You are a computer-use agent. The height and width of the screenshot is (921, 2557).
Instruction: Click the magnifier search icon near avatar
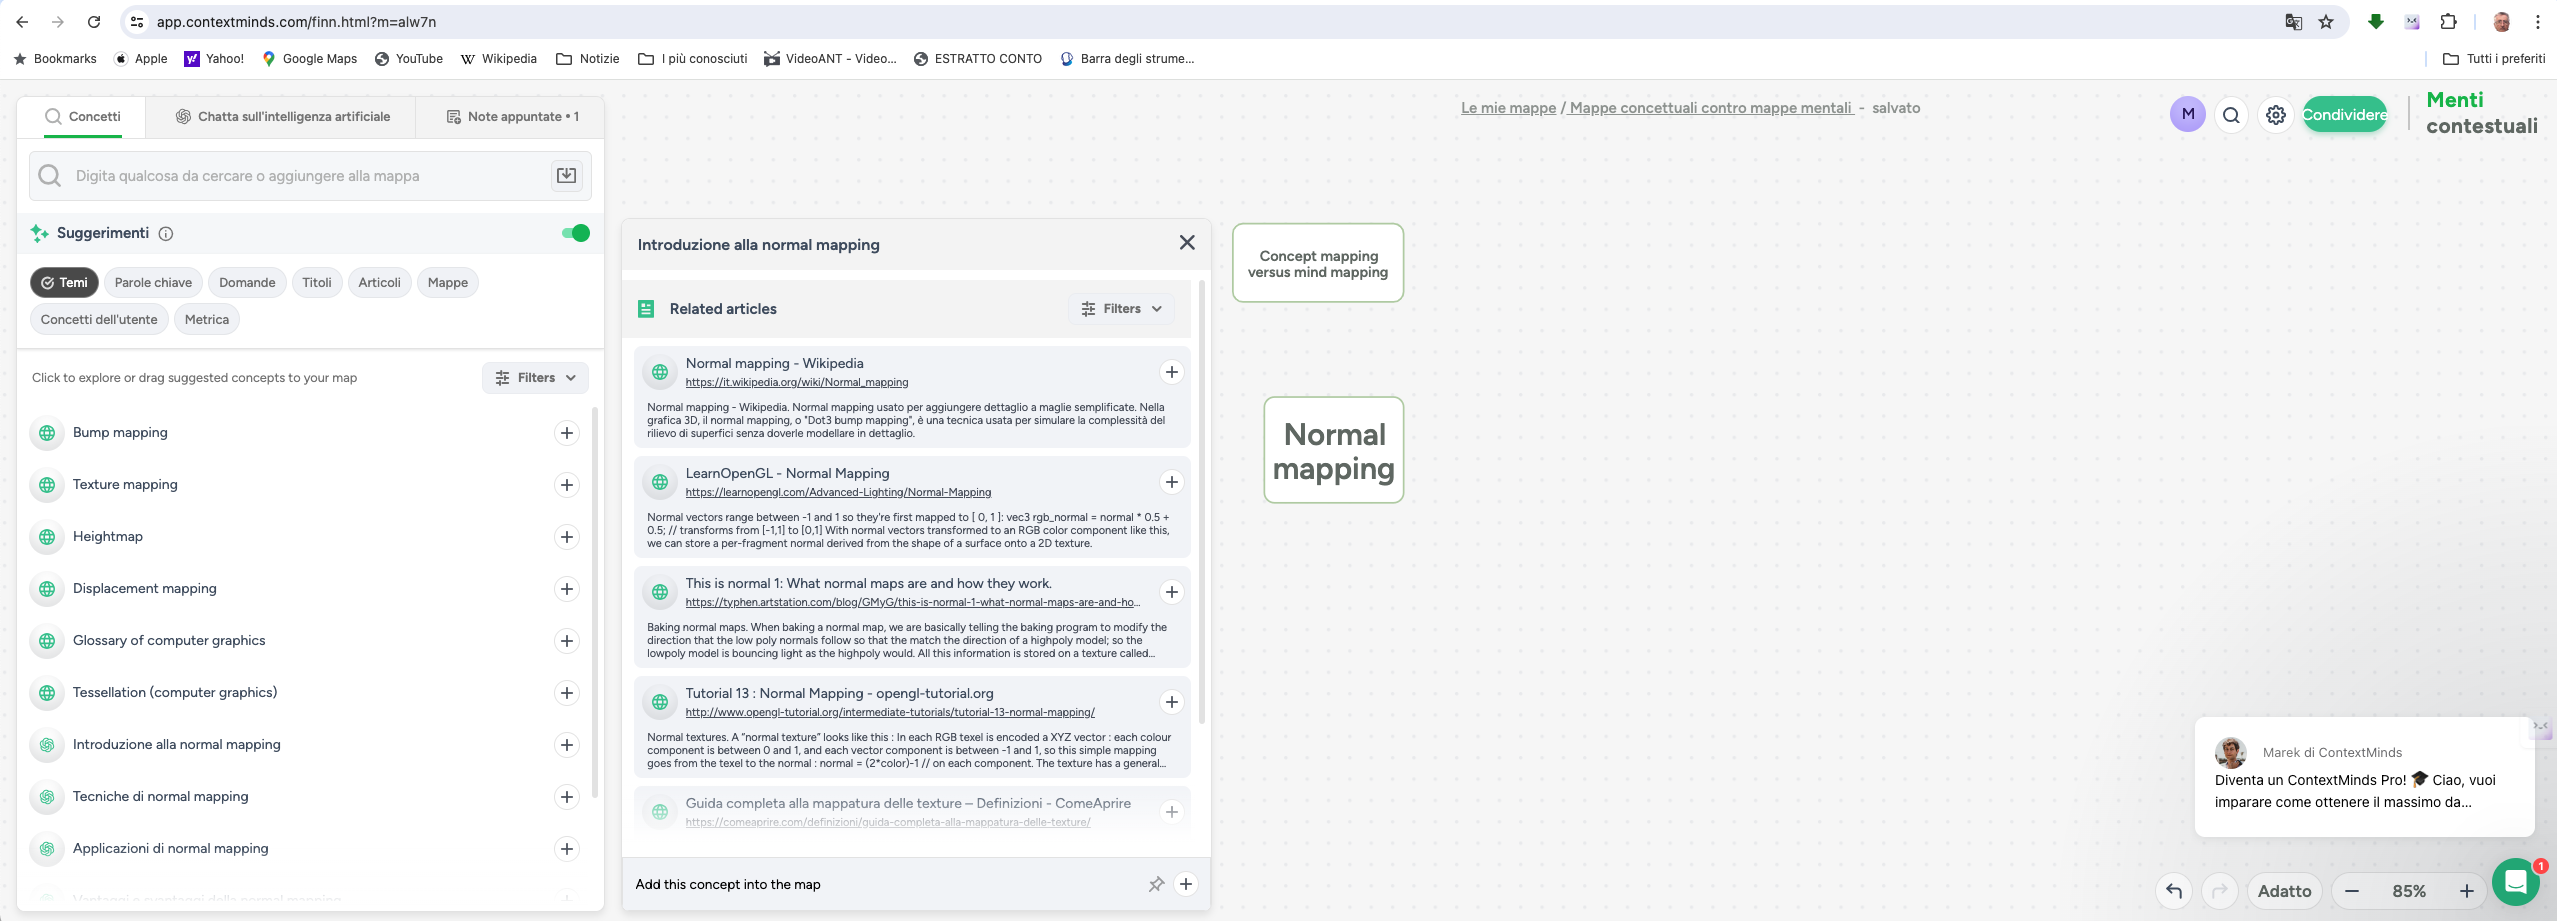2231,115
